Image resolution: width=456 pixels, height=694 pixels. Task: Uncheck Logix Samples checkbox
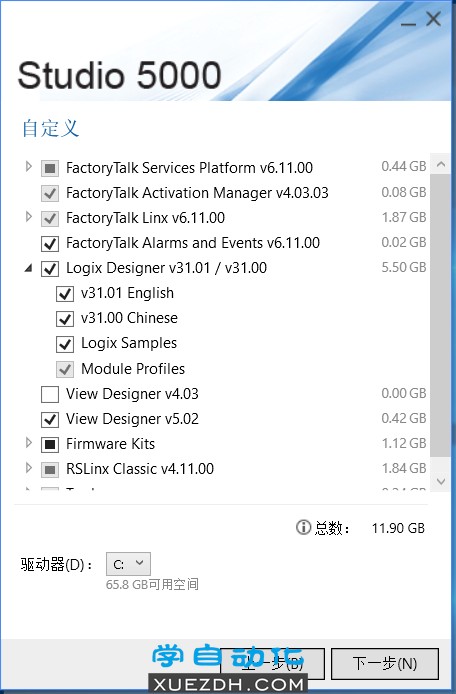click(65, 344)
